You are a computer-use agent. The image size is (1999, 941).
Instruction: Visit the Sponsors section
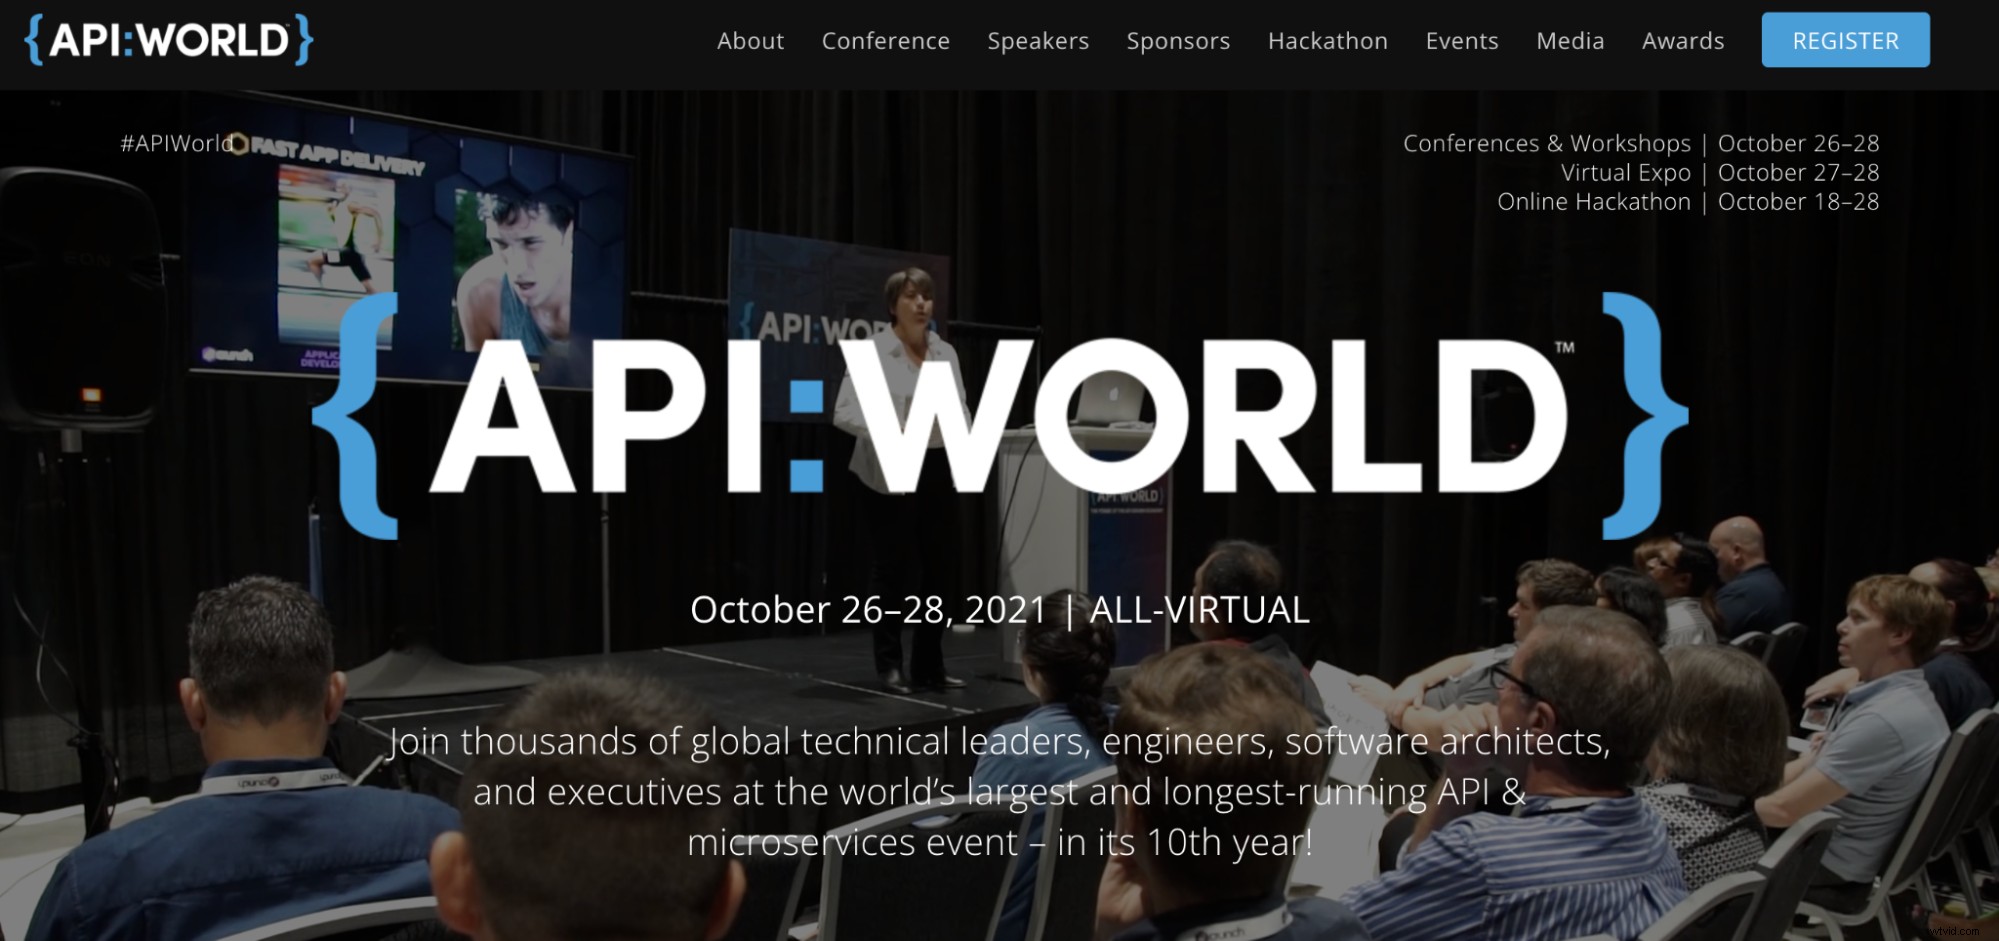pos(1178,41)
